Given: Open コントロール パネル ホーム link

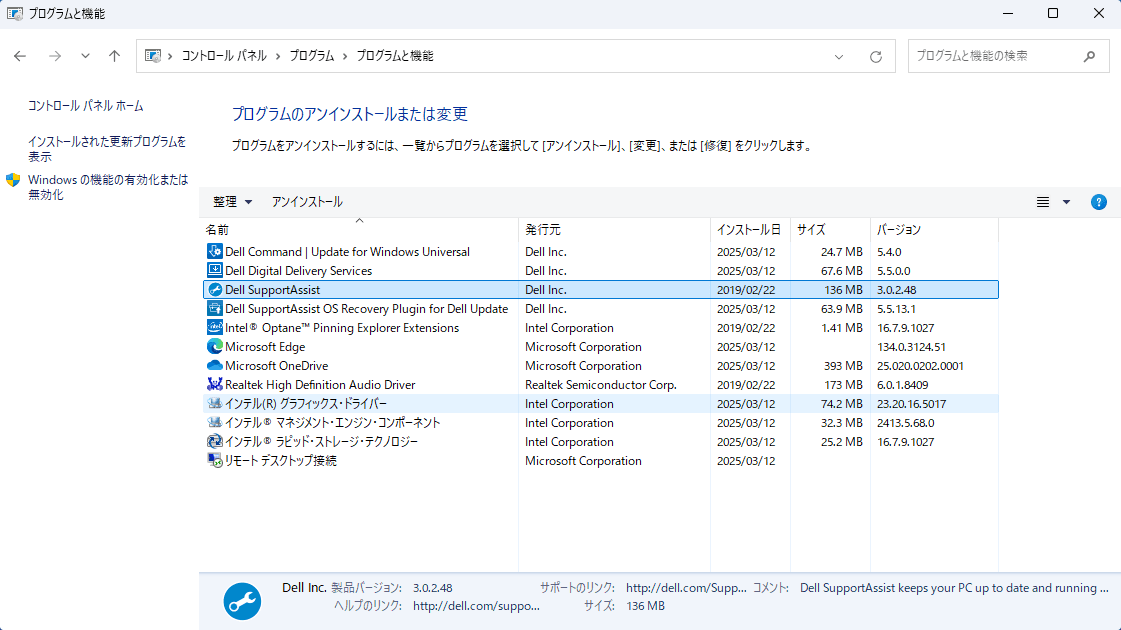Looking at the screenshot, I should (x=86, y=106).
